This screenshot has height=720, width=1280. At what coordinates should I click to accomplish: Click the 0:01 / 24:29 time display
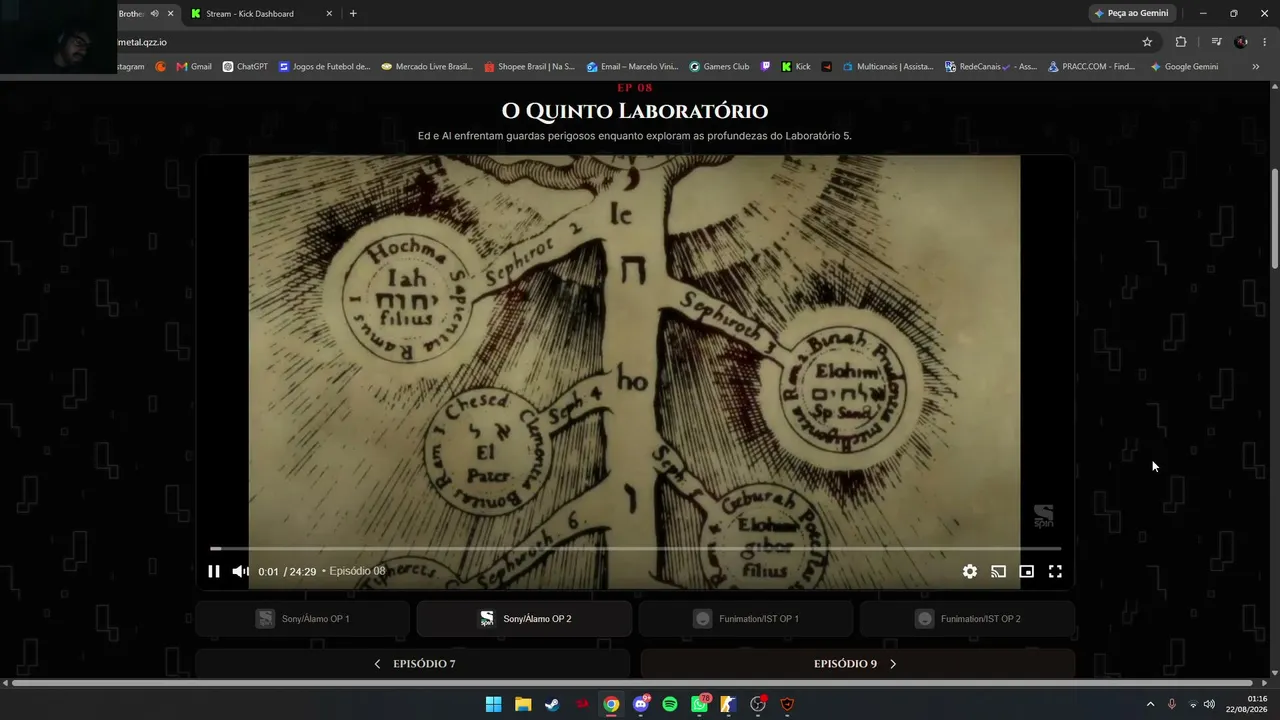(287, 572)
